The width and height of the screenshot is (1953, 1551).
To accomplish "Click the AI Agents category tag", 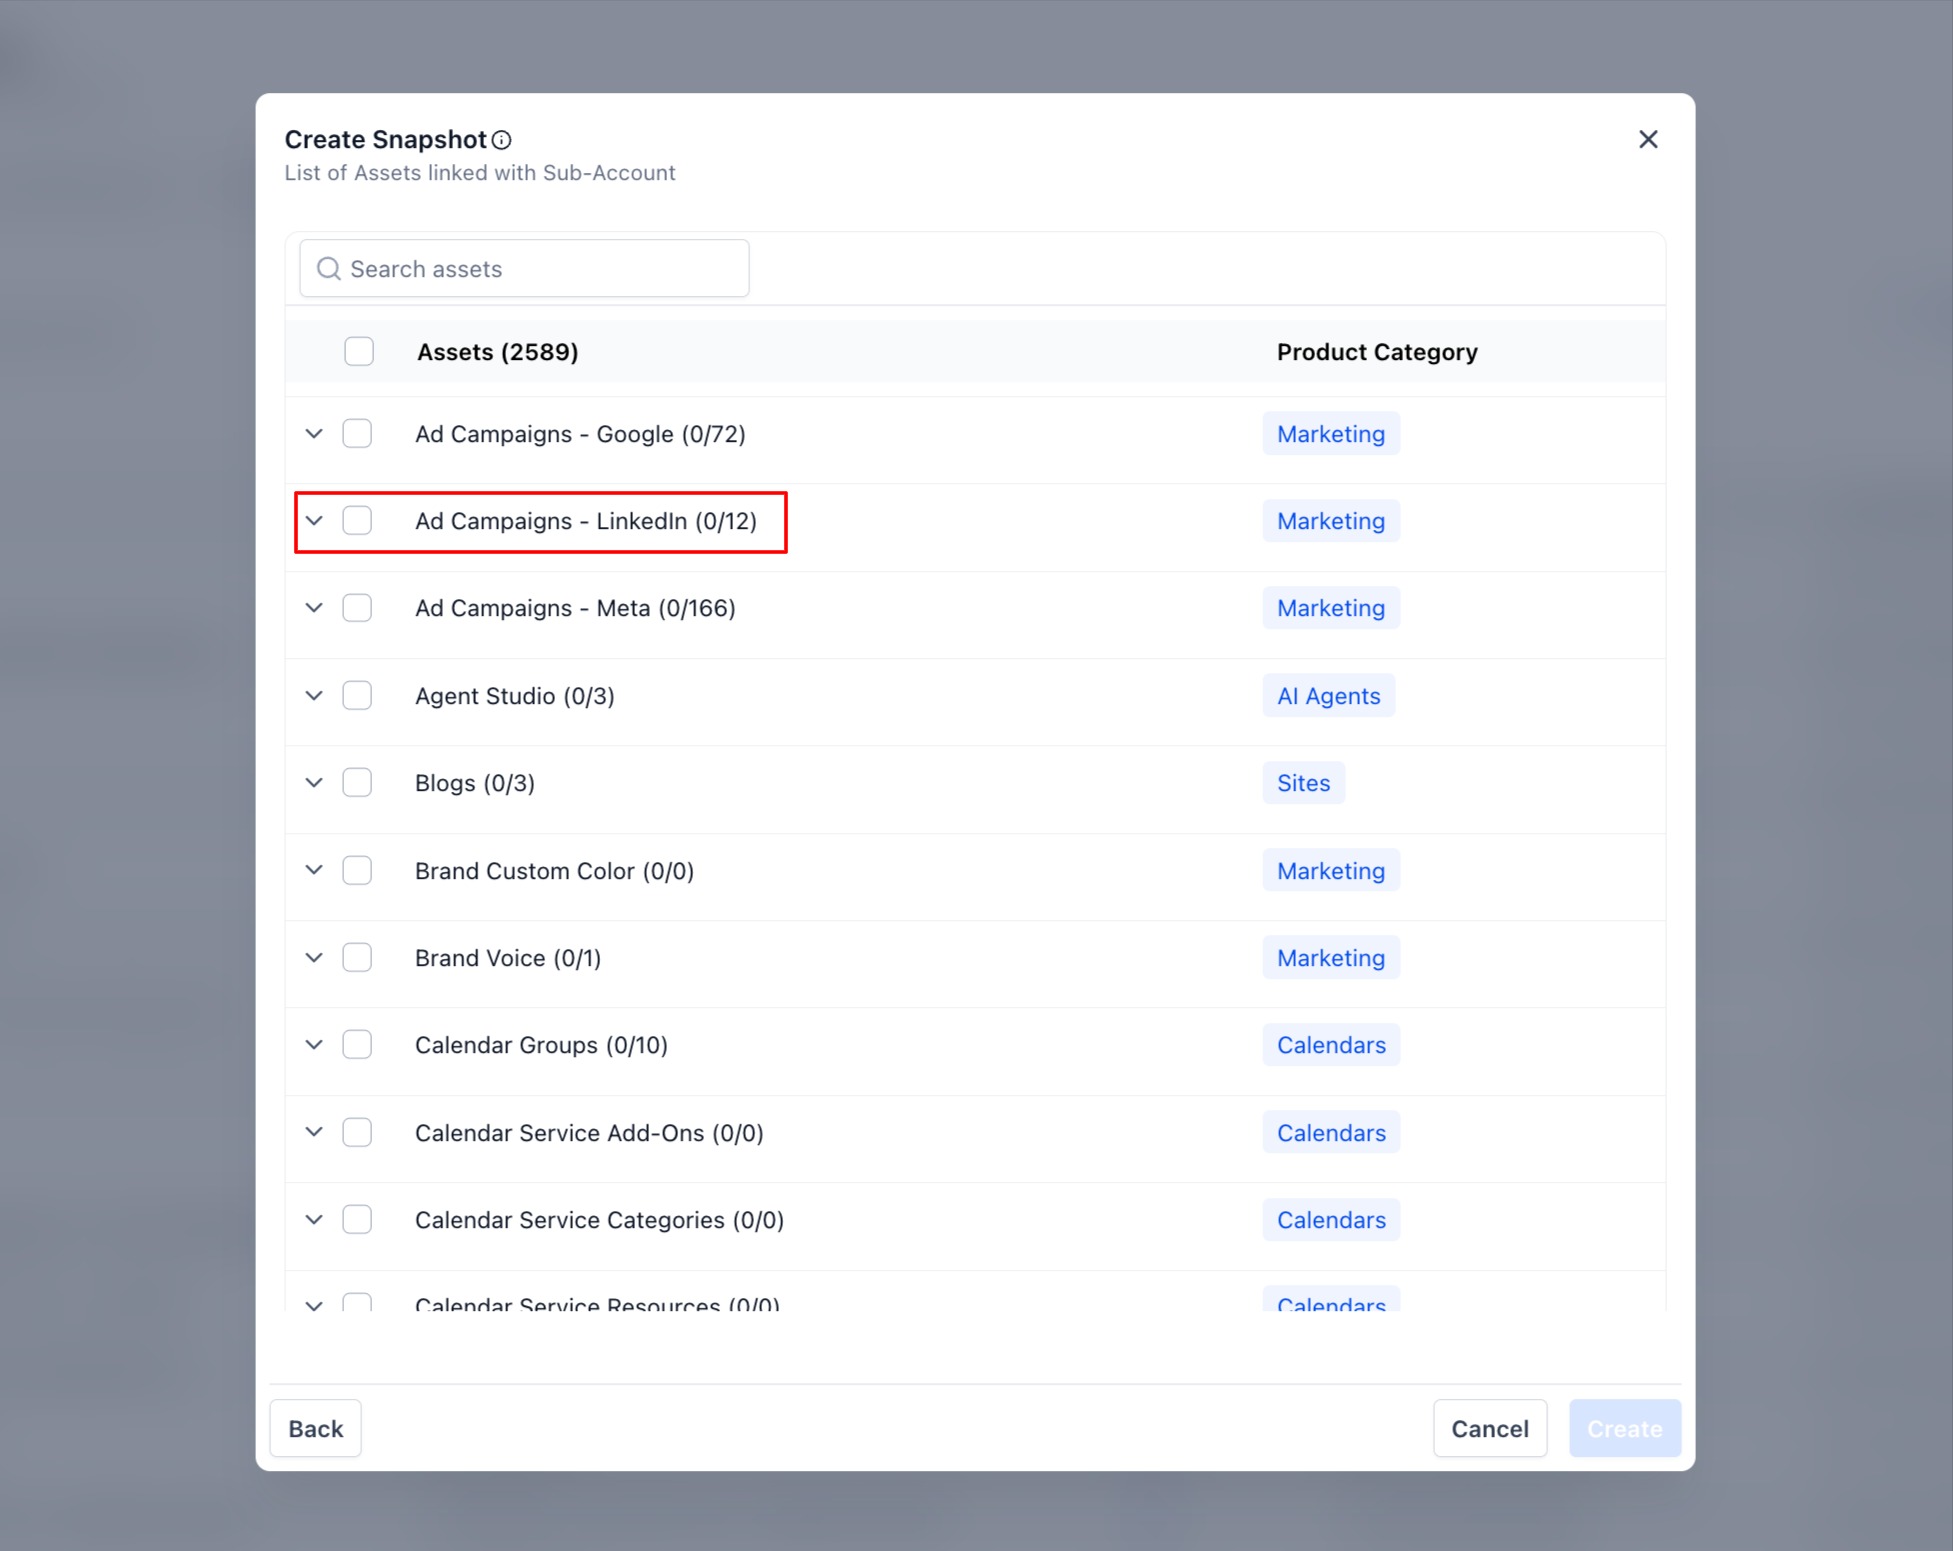I will tap(1328, 696).
